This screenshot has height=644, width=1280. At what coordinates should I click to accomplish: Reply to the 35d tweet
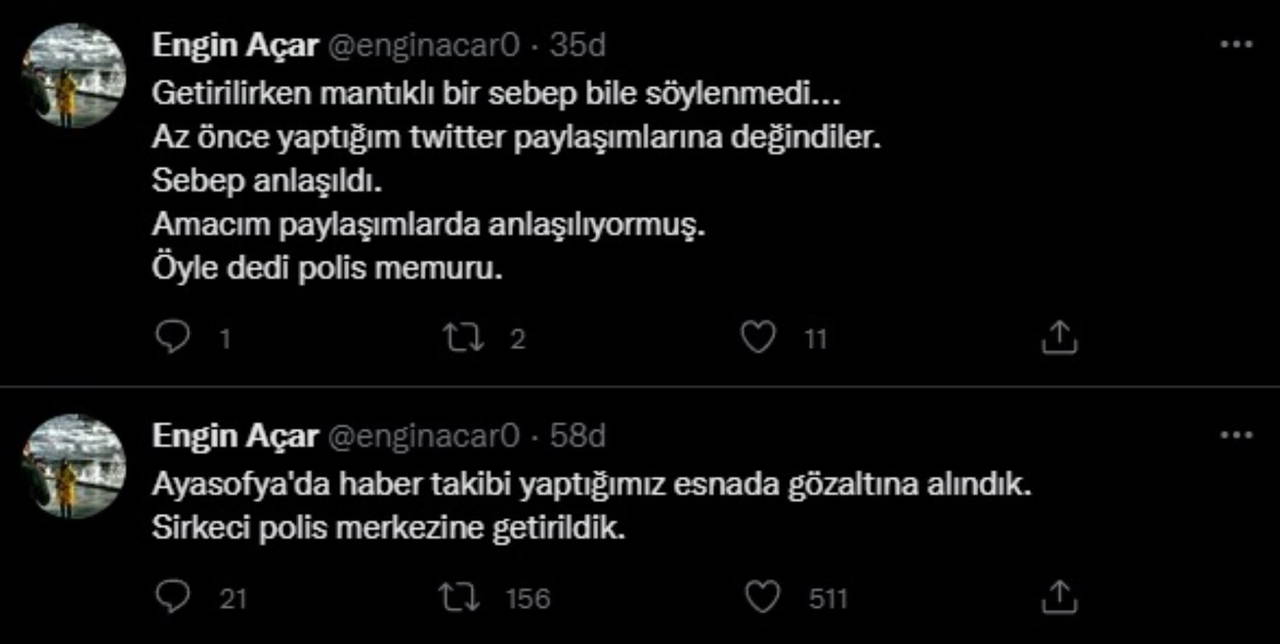coord(174,338)
